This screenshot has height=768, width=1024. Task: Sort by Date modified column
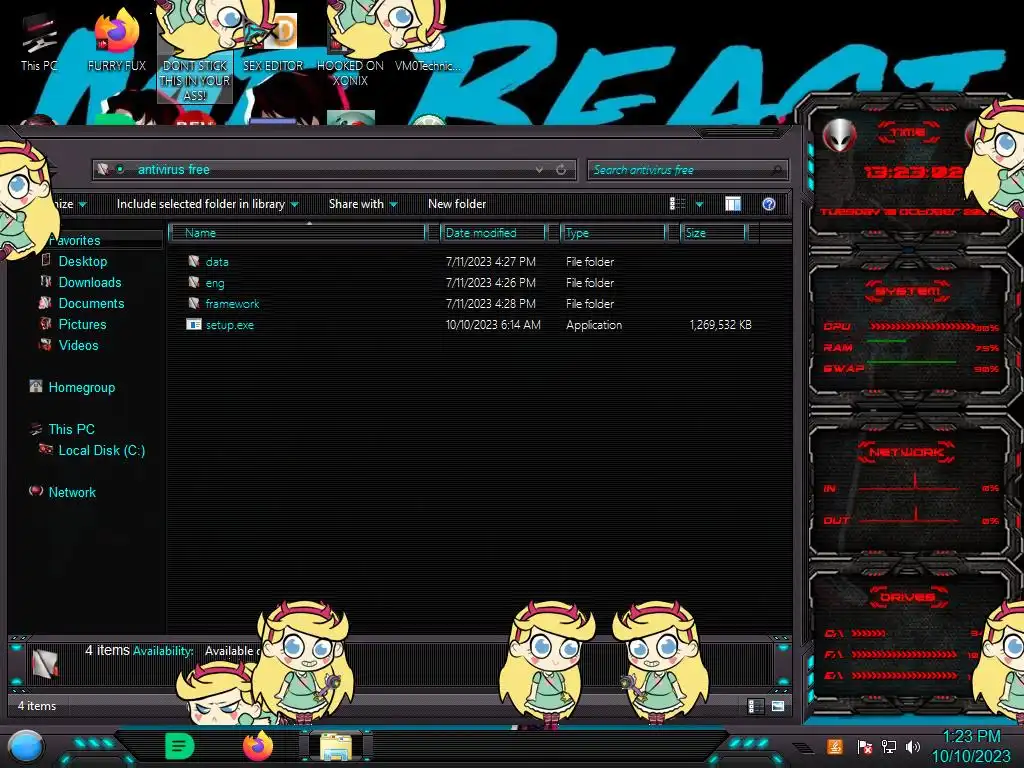493,232
